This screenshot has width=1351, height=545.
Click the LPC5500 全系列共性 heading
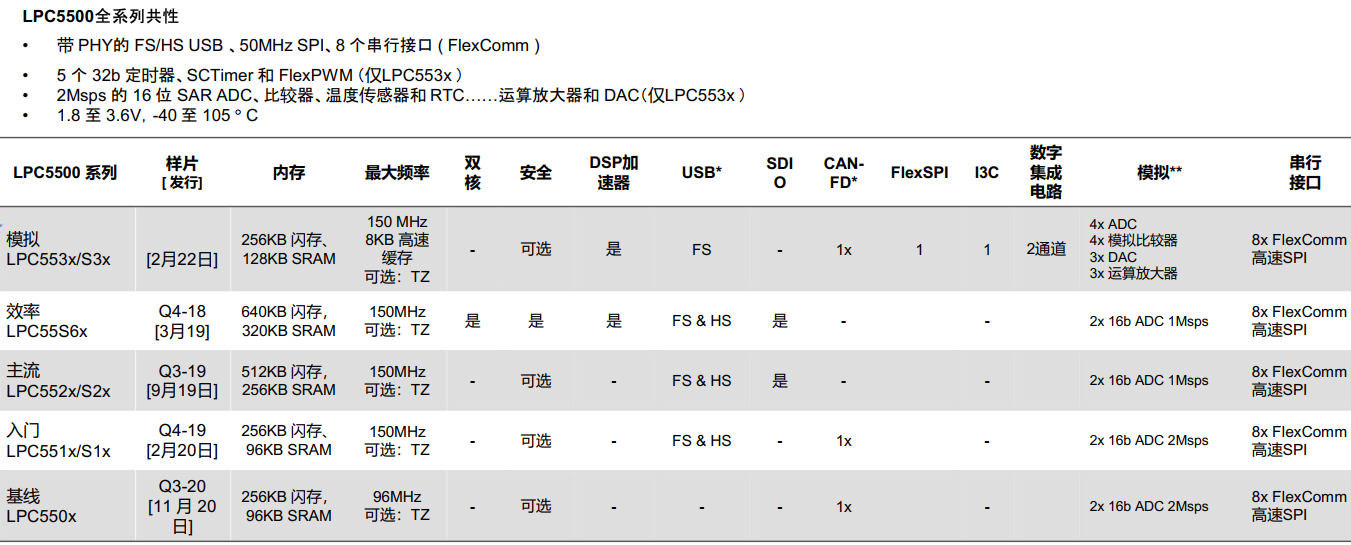point(101,16)
